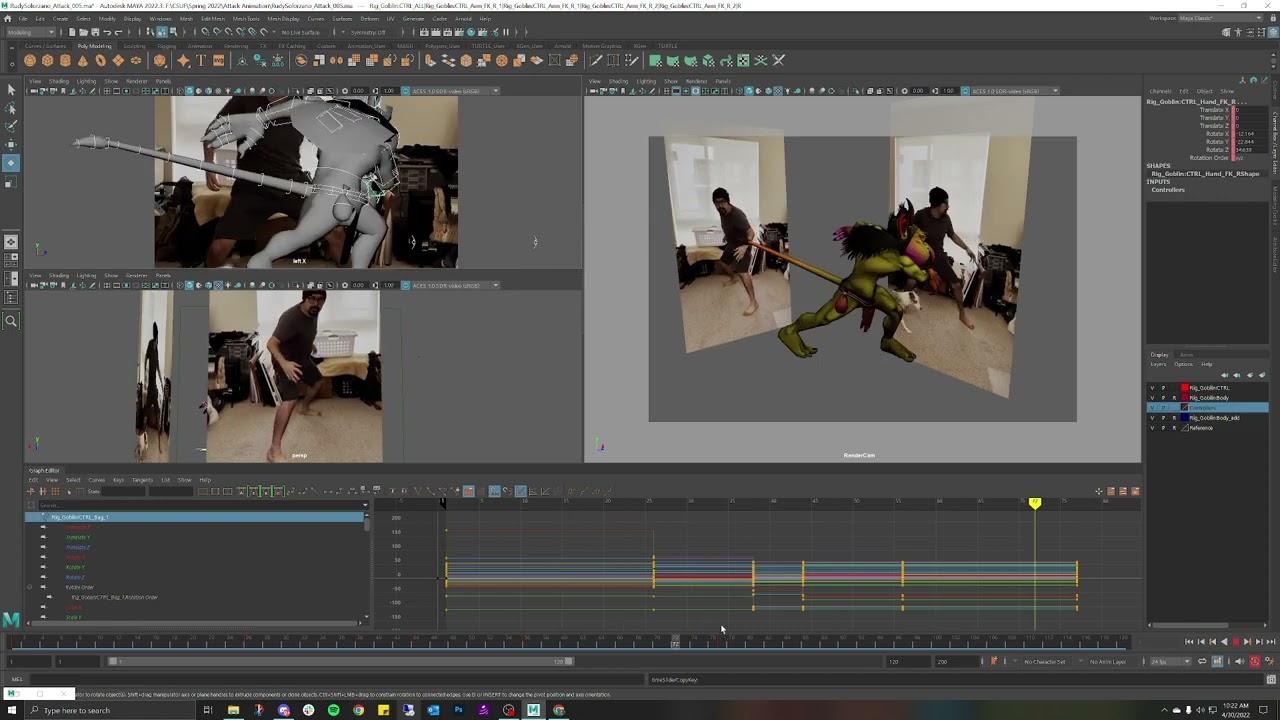
Task: Toggle visibility V of Rig_Goblin:CTRL layer
Action: [x=1152, y=388]
